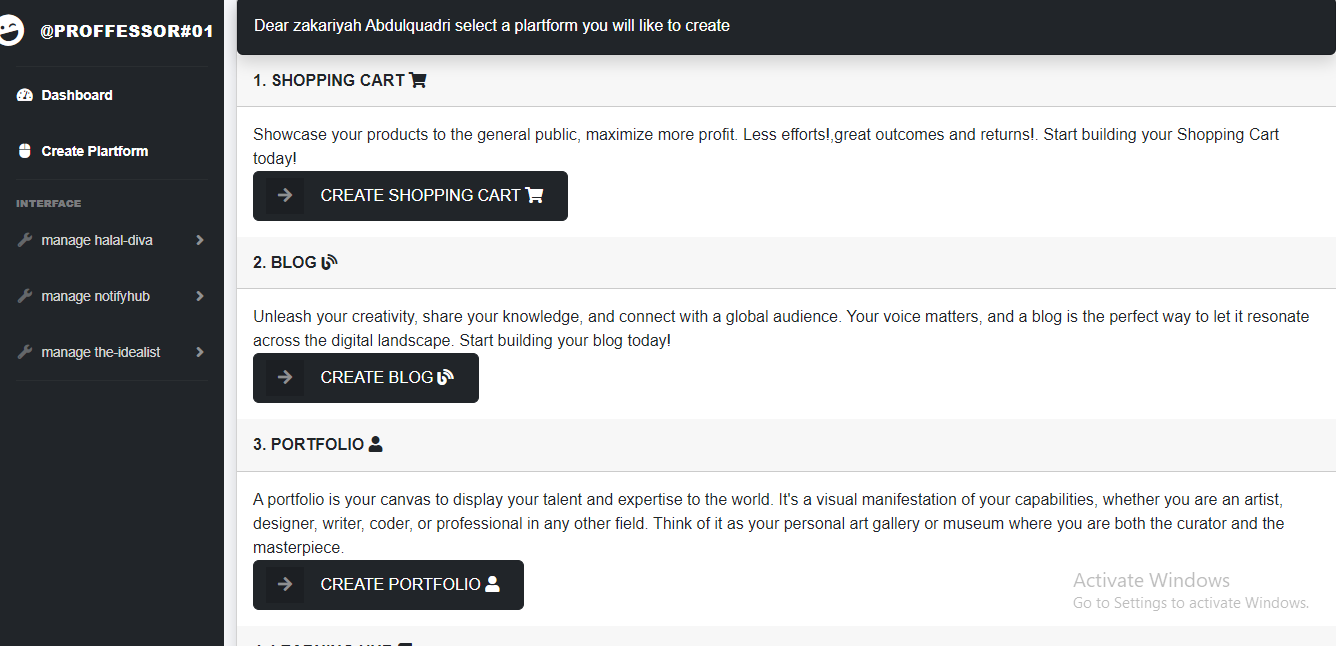1336x646 pixels.
Task: Click the Dashboard gauge icon
Action: click(x=25, y=95)
